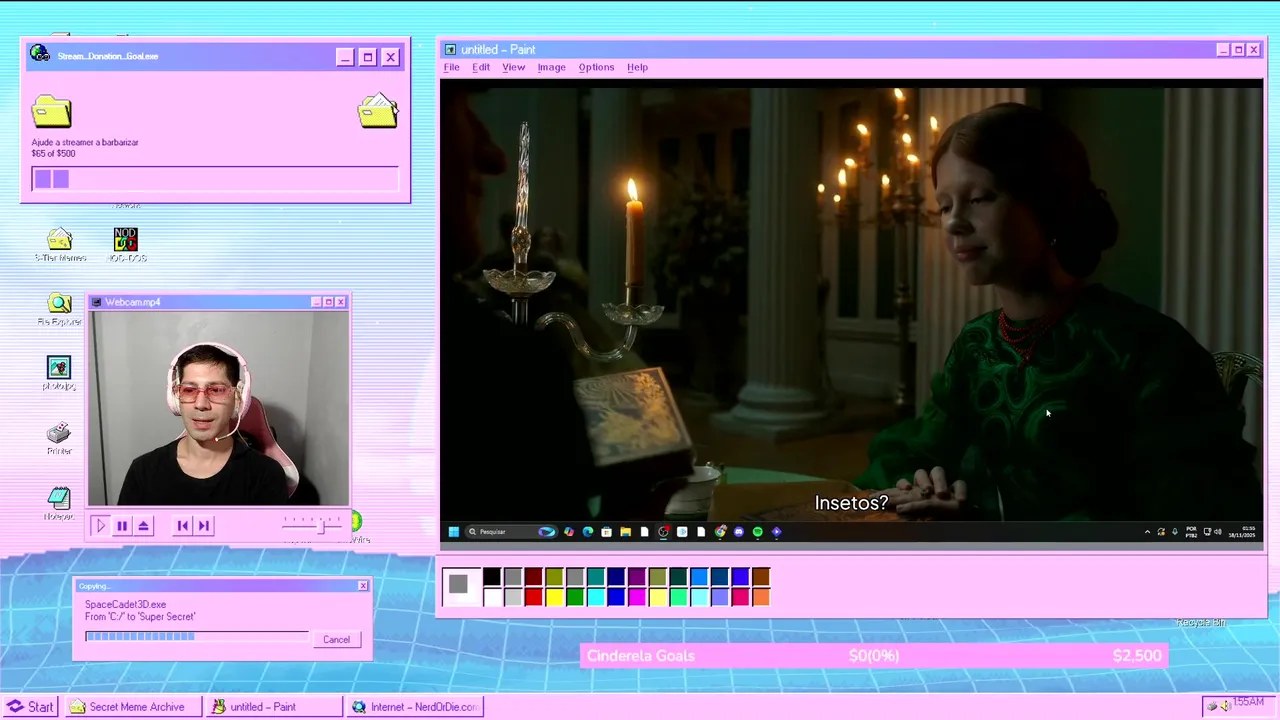The width and height of the screenshot is (1280, 720).
Task: Pick the bright red palette swatch
Action: point(533,597)
